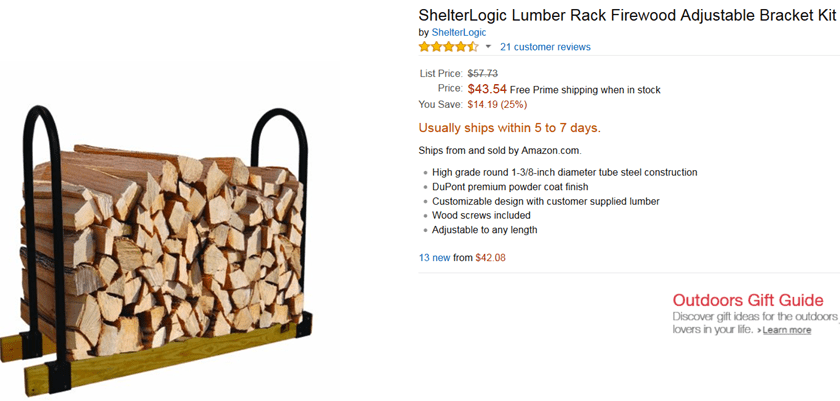This screenshot has width=840, height=401.
Task: Click the crossed-out $57.73 list price
Action: (x=482, y=73)
